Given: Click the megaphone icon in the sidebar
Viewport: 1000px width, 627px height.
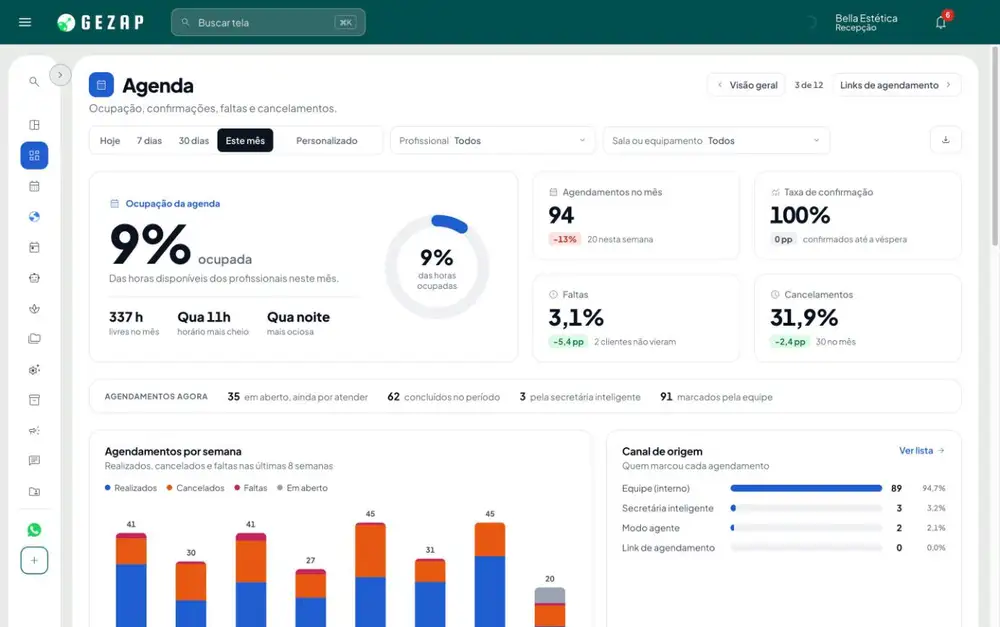Looking at the screenshot, I should pyautogui.click(x=34, y=431).
